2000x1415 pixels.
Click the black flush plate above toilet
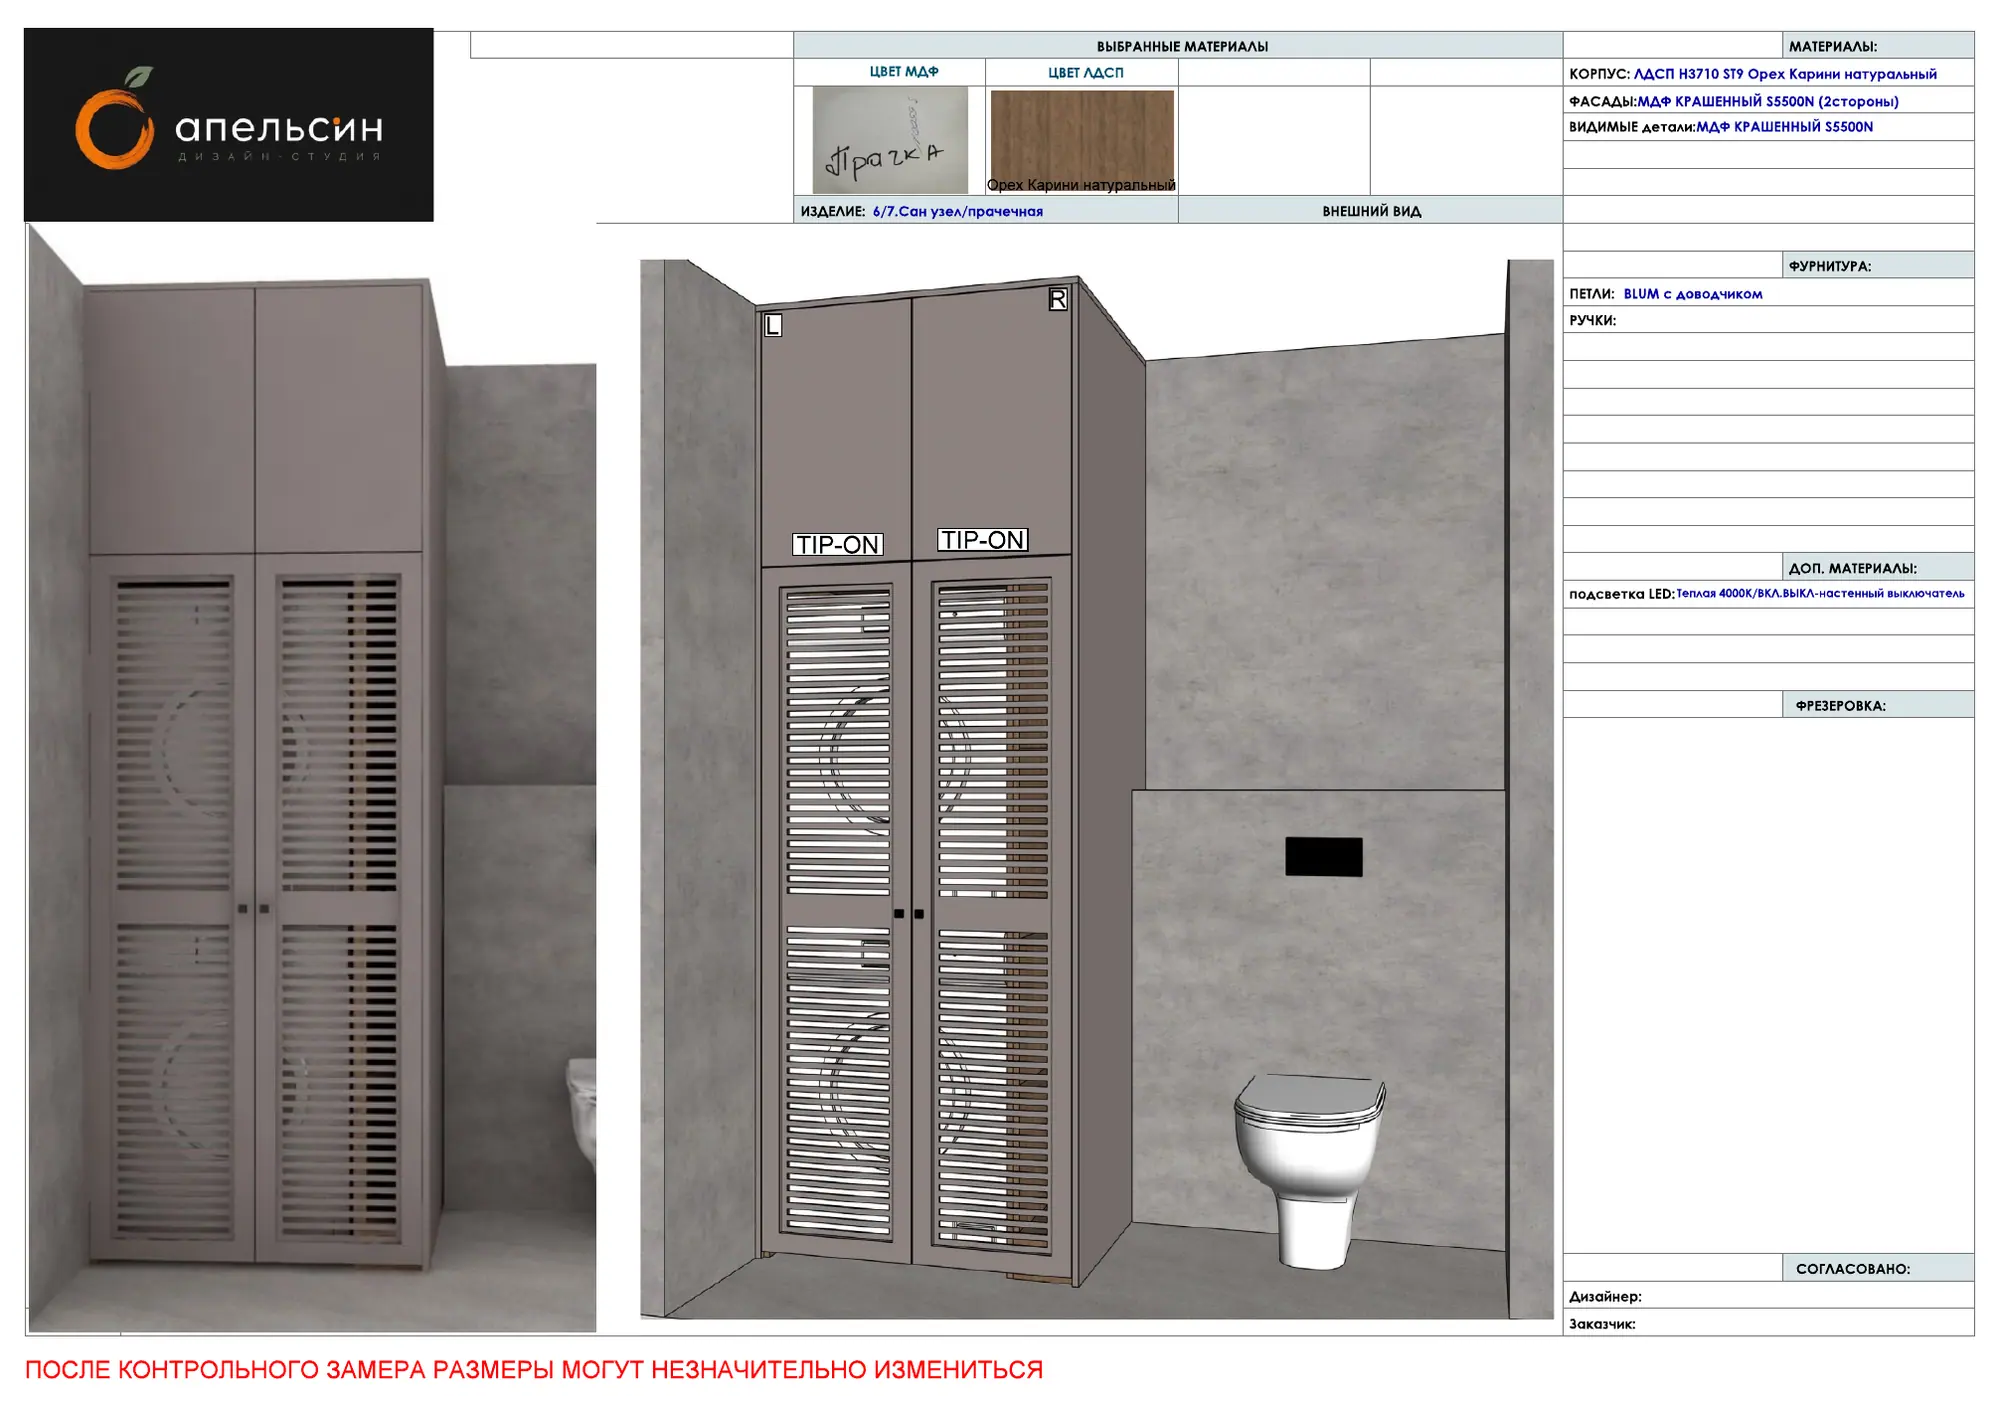pyautogui.click(x=1323, y=856)
